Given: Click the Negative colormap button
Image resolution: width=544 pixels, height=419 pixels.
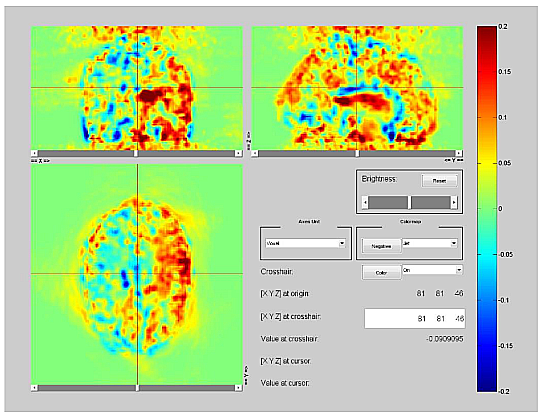Looking at the screenshot, I should (x=381, y=246).
